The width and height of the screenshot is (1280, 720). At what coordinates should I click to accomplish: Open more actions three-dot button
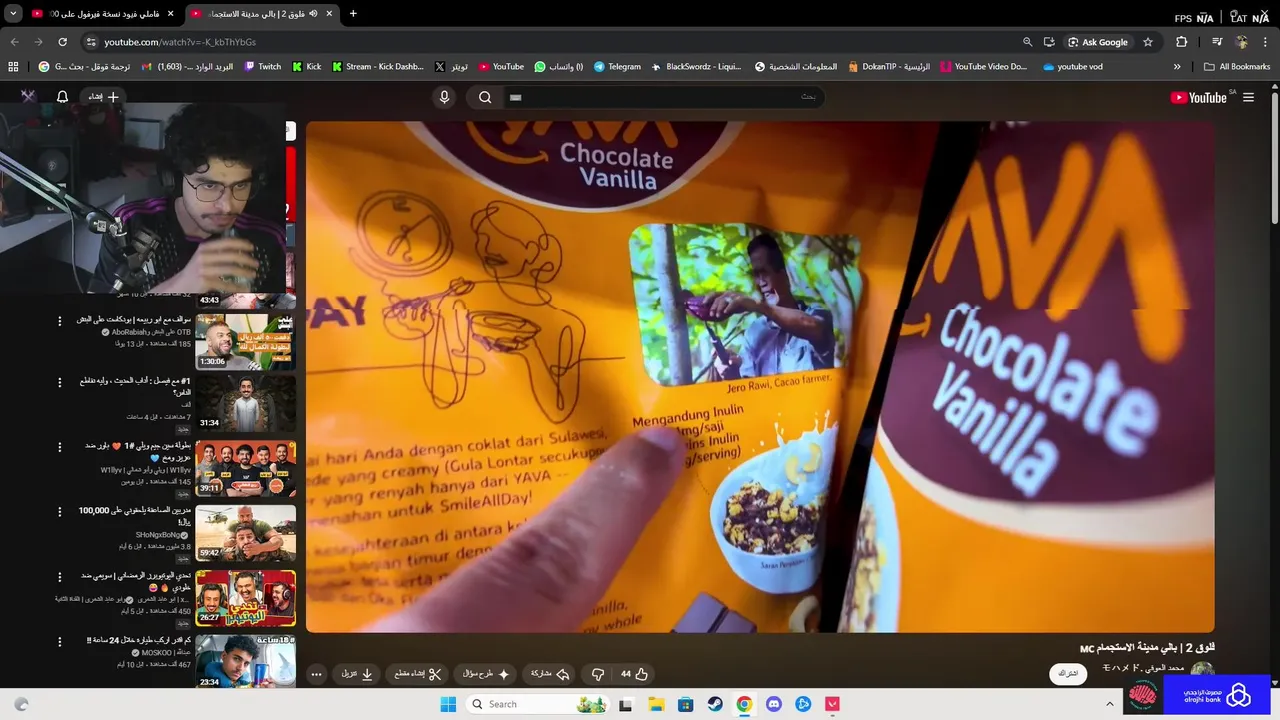click(x=316, y=674)
